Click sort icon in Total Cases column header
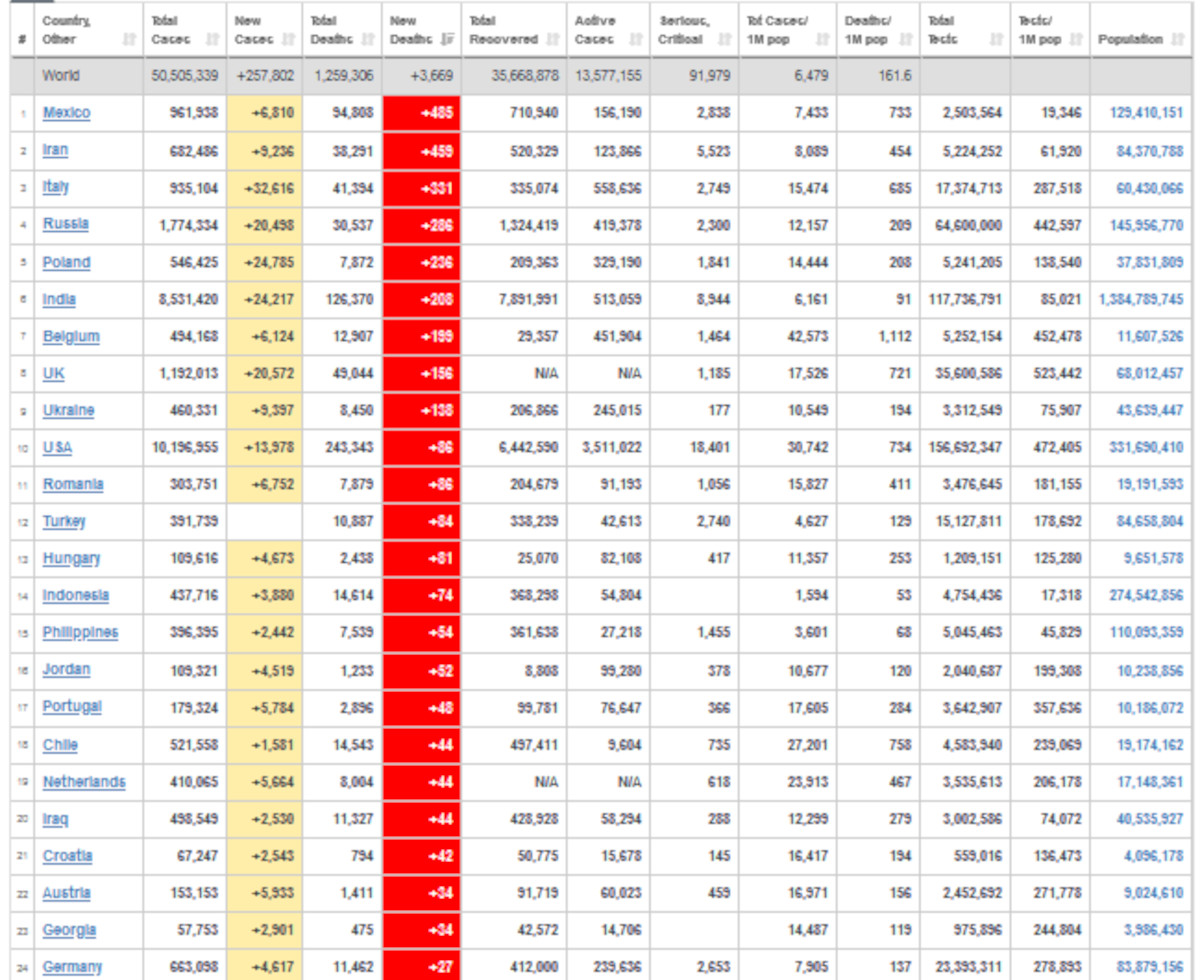The width and height of the screenshot is (1200, 980). point(211,40)
